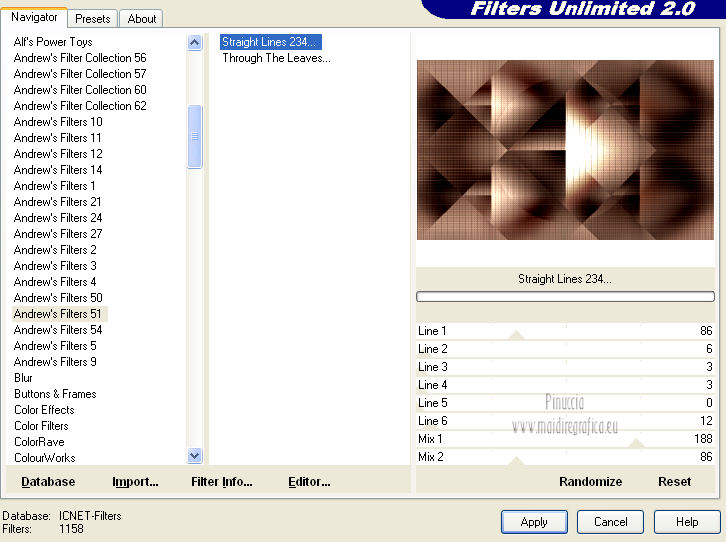Select Andrew's Filters 21
726x542 pixels.
click(57, 202)
